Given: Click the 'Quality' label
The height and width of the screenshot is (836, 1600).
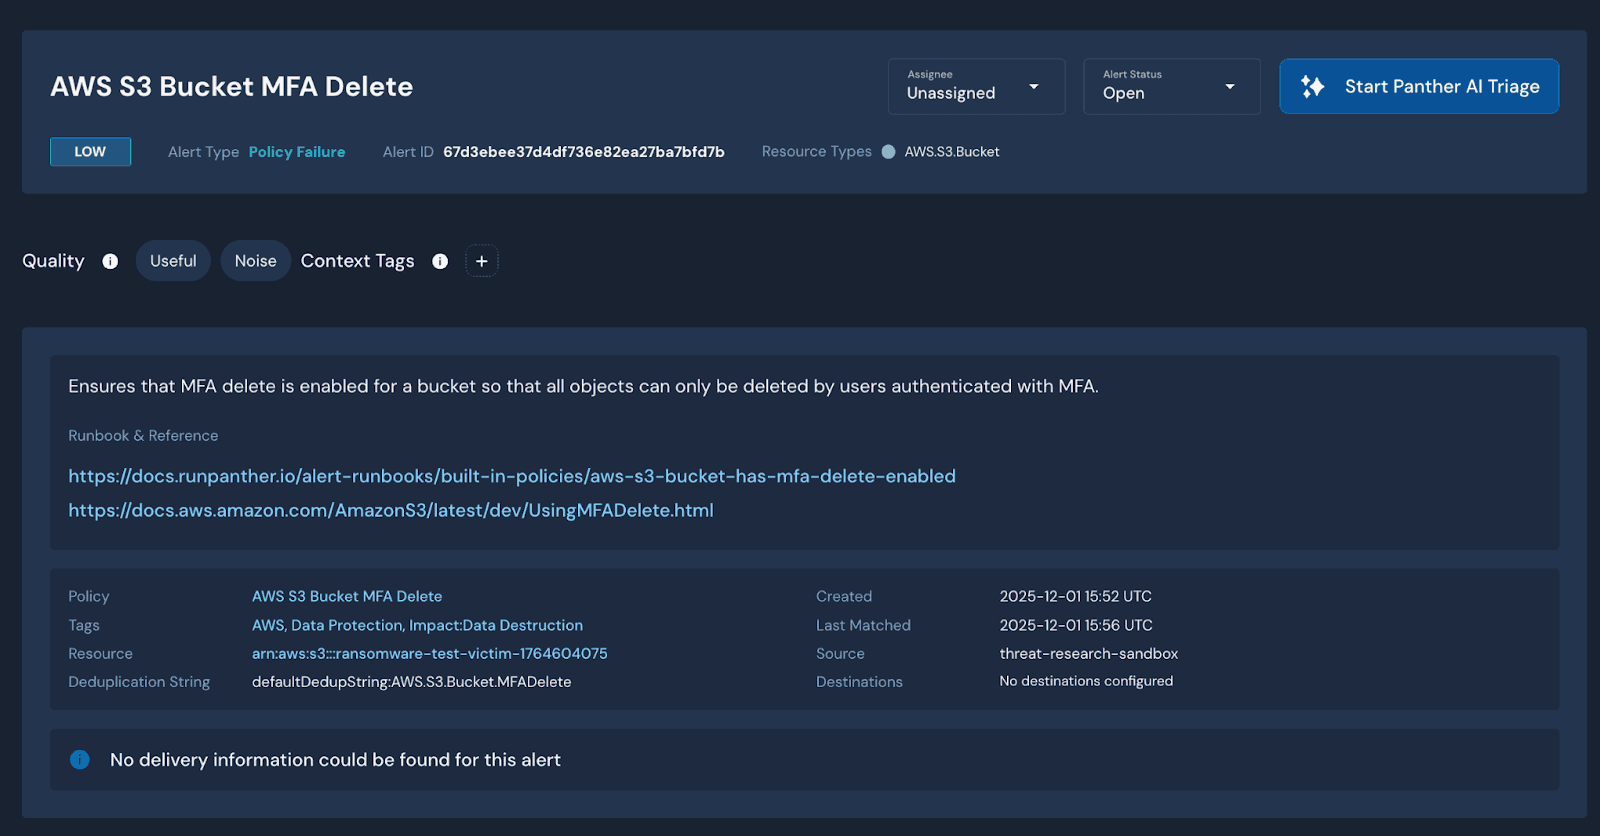Looking at the screenshot, I should coord(53,261).
